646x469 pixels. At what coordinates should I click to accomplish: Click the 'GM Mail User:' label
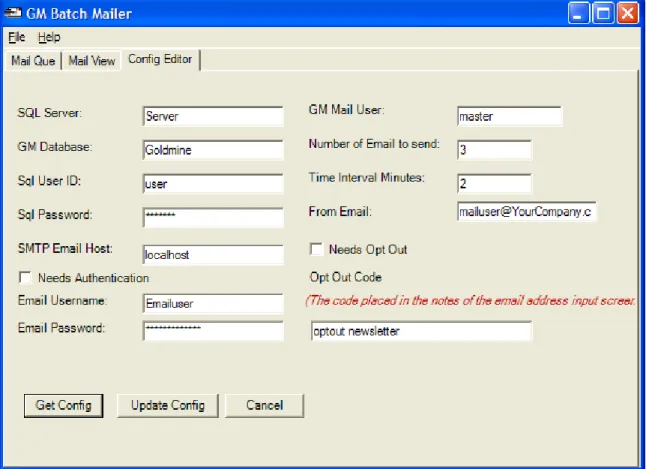click(x=346, y=110)
